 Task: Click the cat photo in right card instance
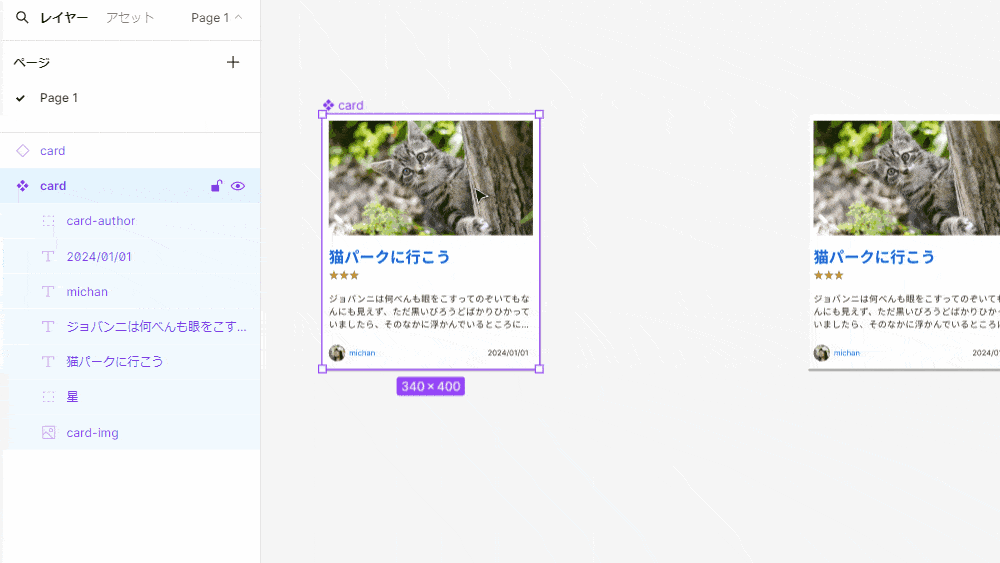click(906, 178)
